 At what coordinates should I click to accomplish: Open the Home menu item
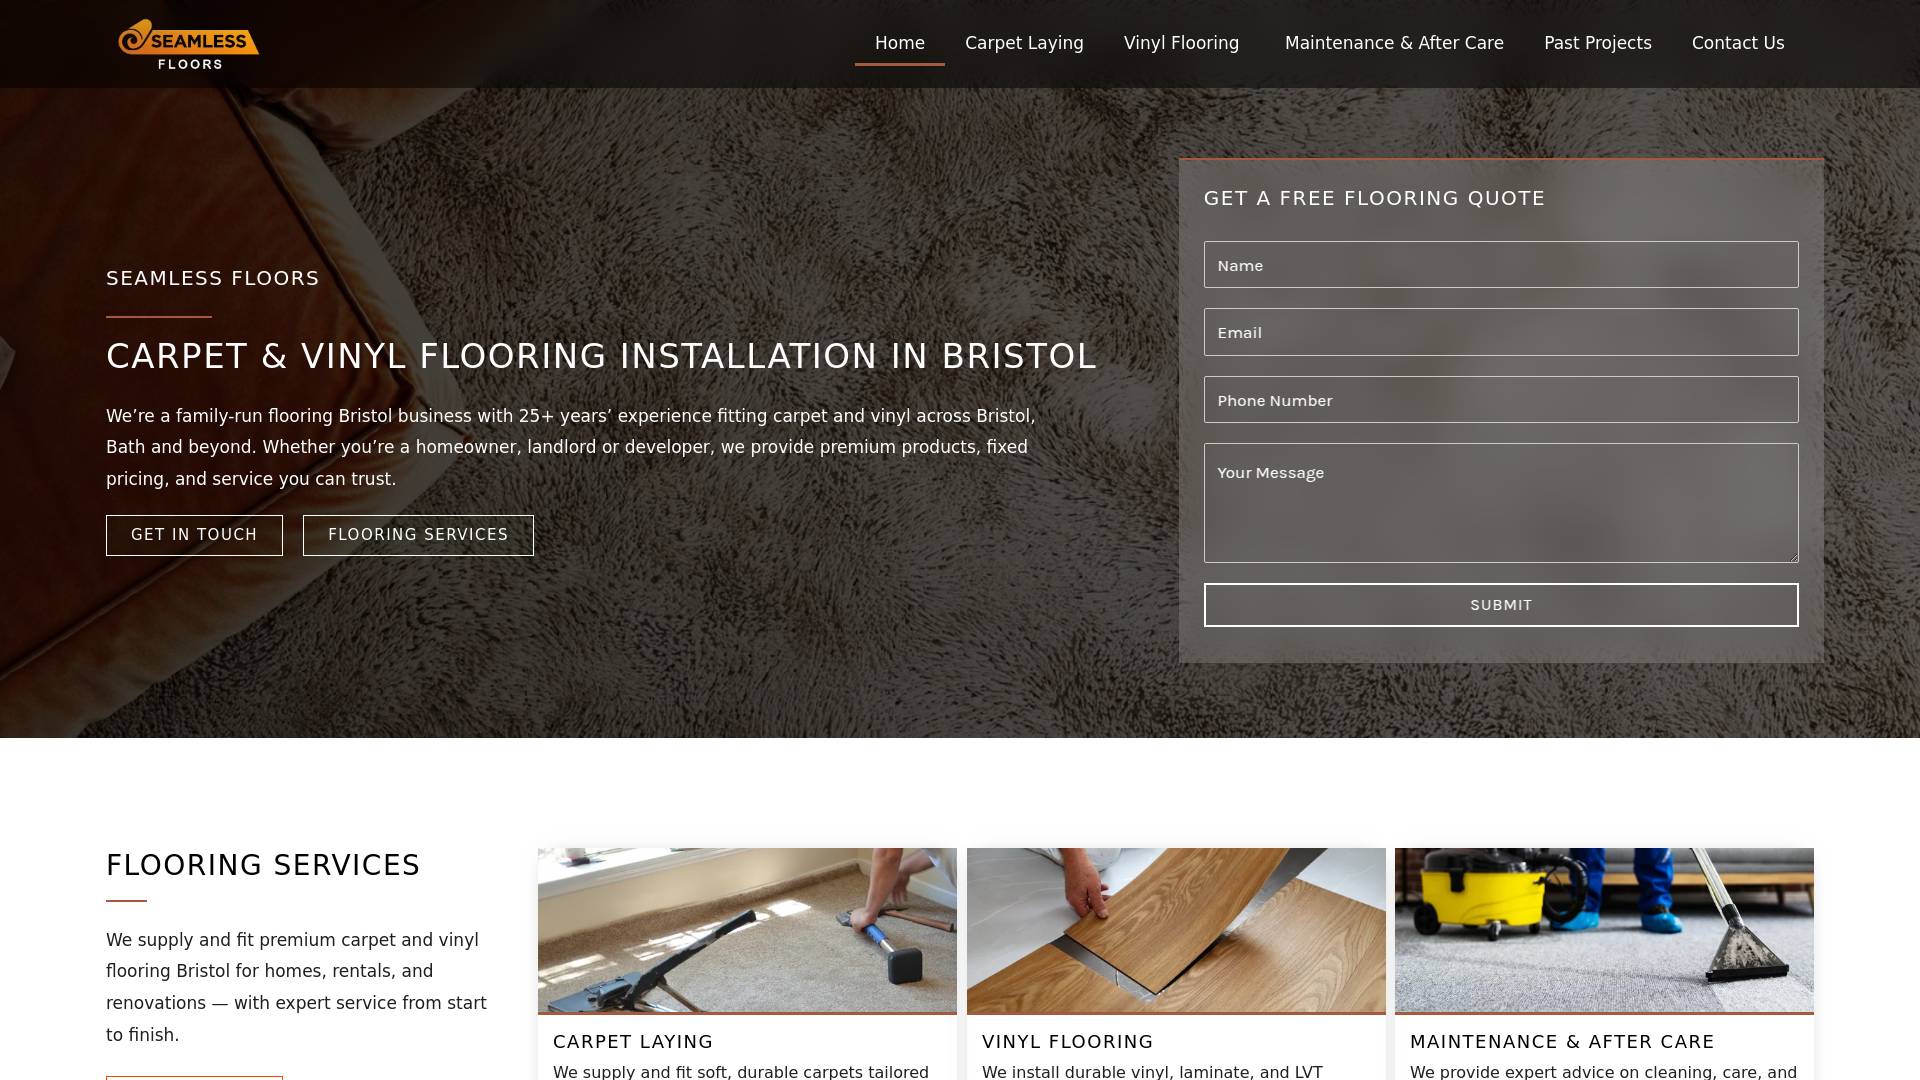pyautogui.click(x=899, y=43)
